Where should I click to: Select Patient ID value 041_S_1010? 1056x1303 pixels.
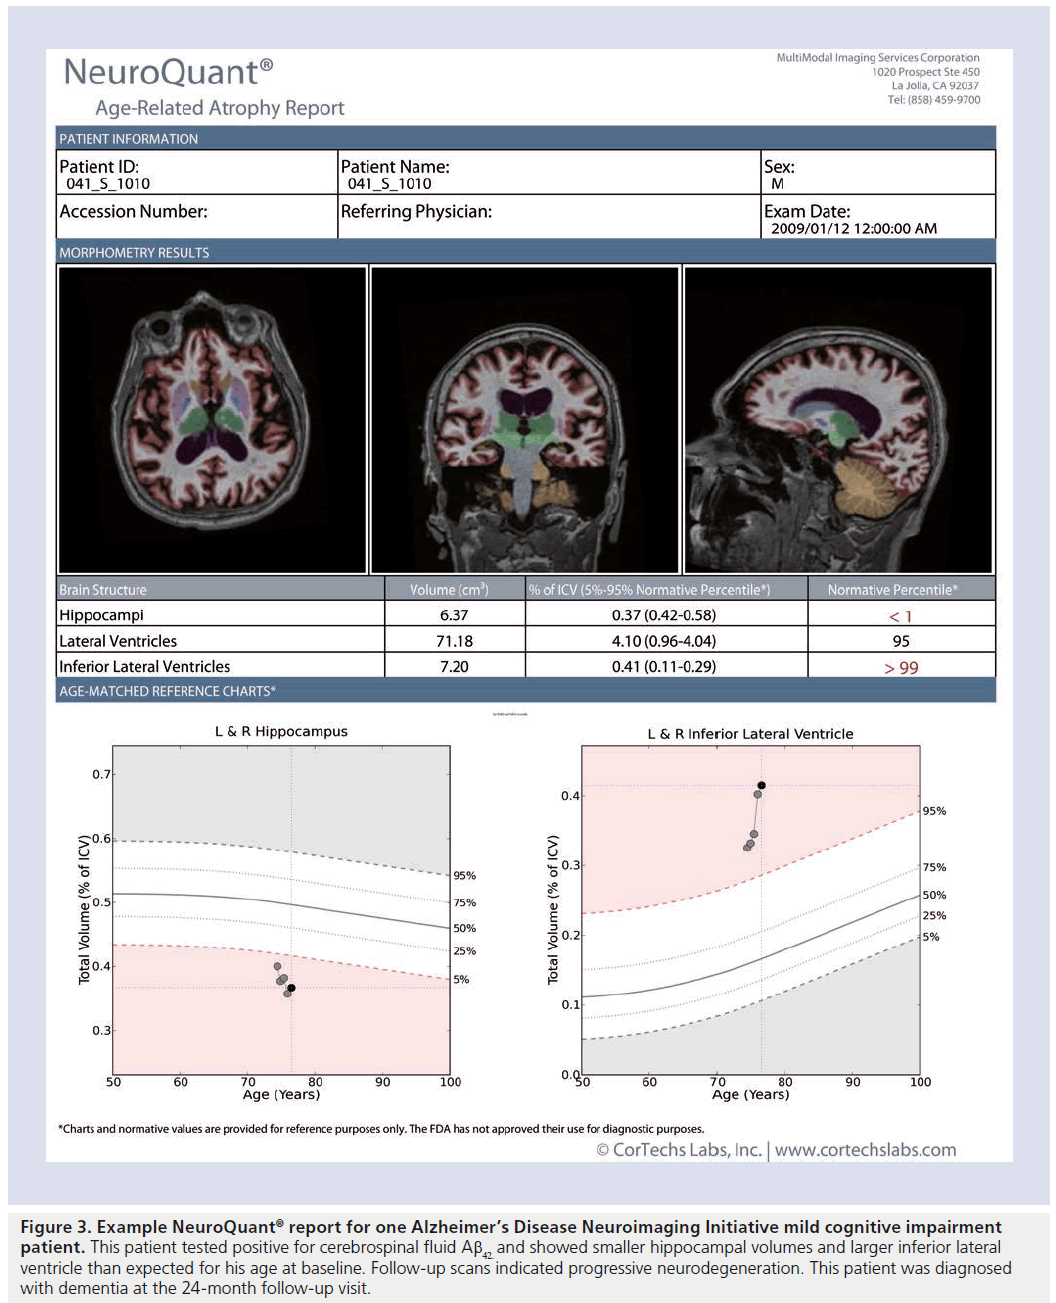click(108, 184)
